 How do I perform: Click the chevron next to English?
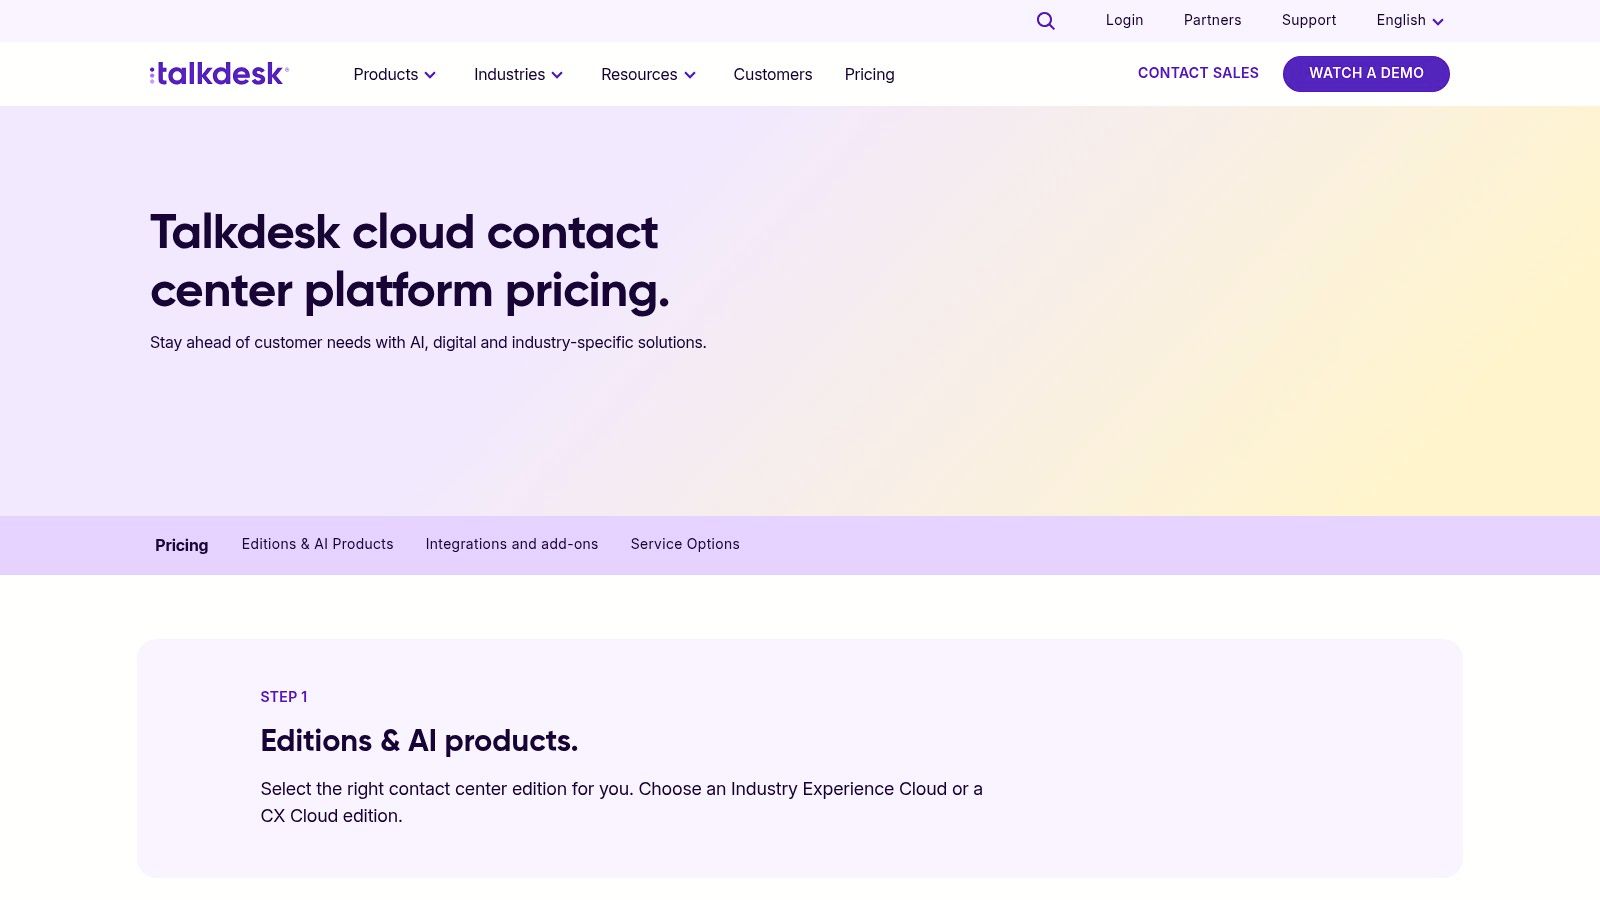[1438, 21]
